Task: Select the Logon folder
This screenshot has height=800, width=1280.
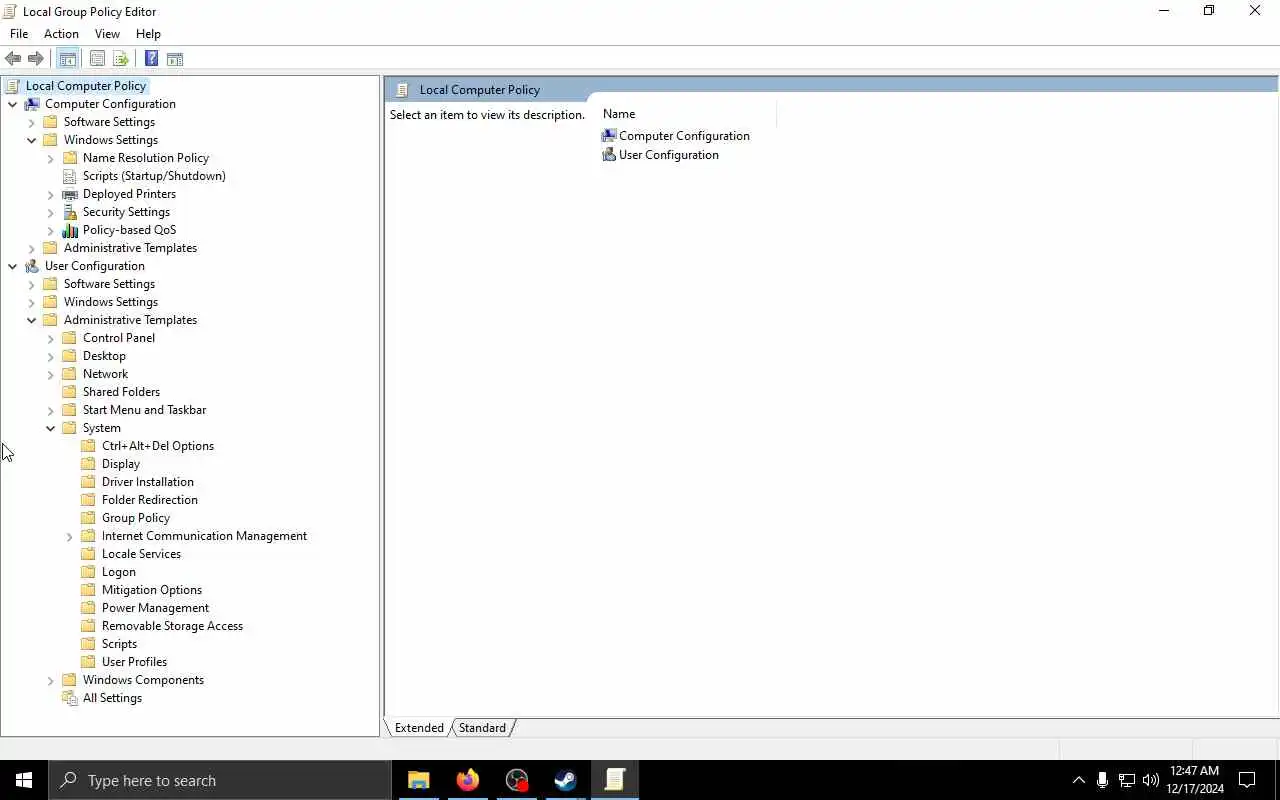Action: click(119, 572)
